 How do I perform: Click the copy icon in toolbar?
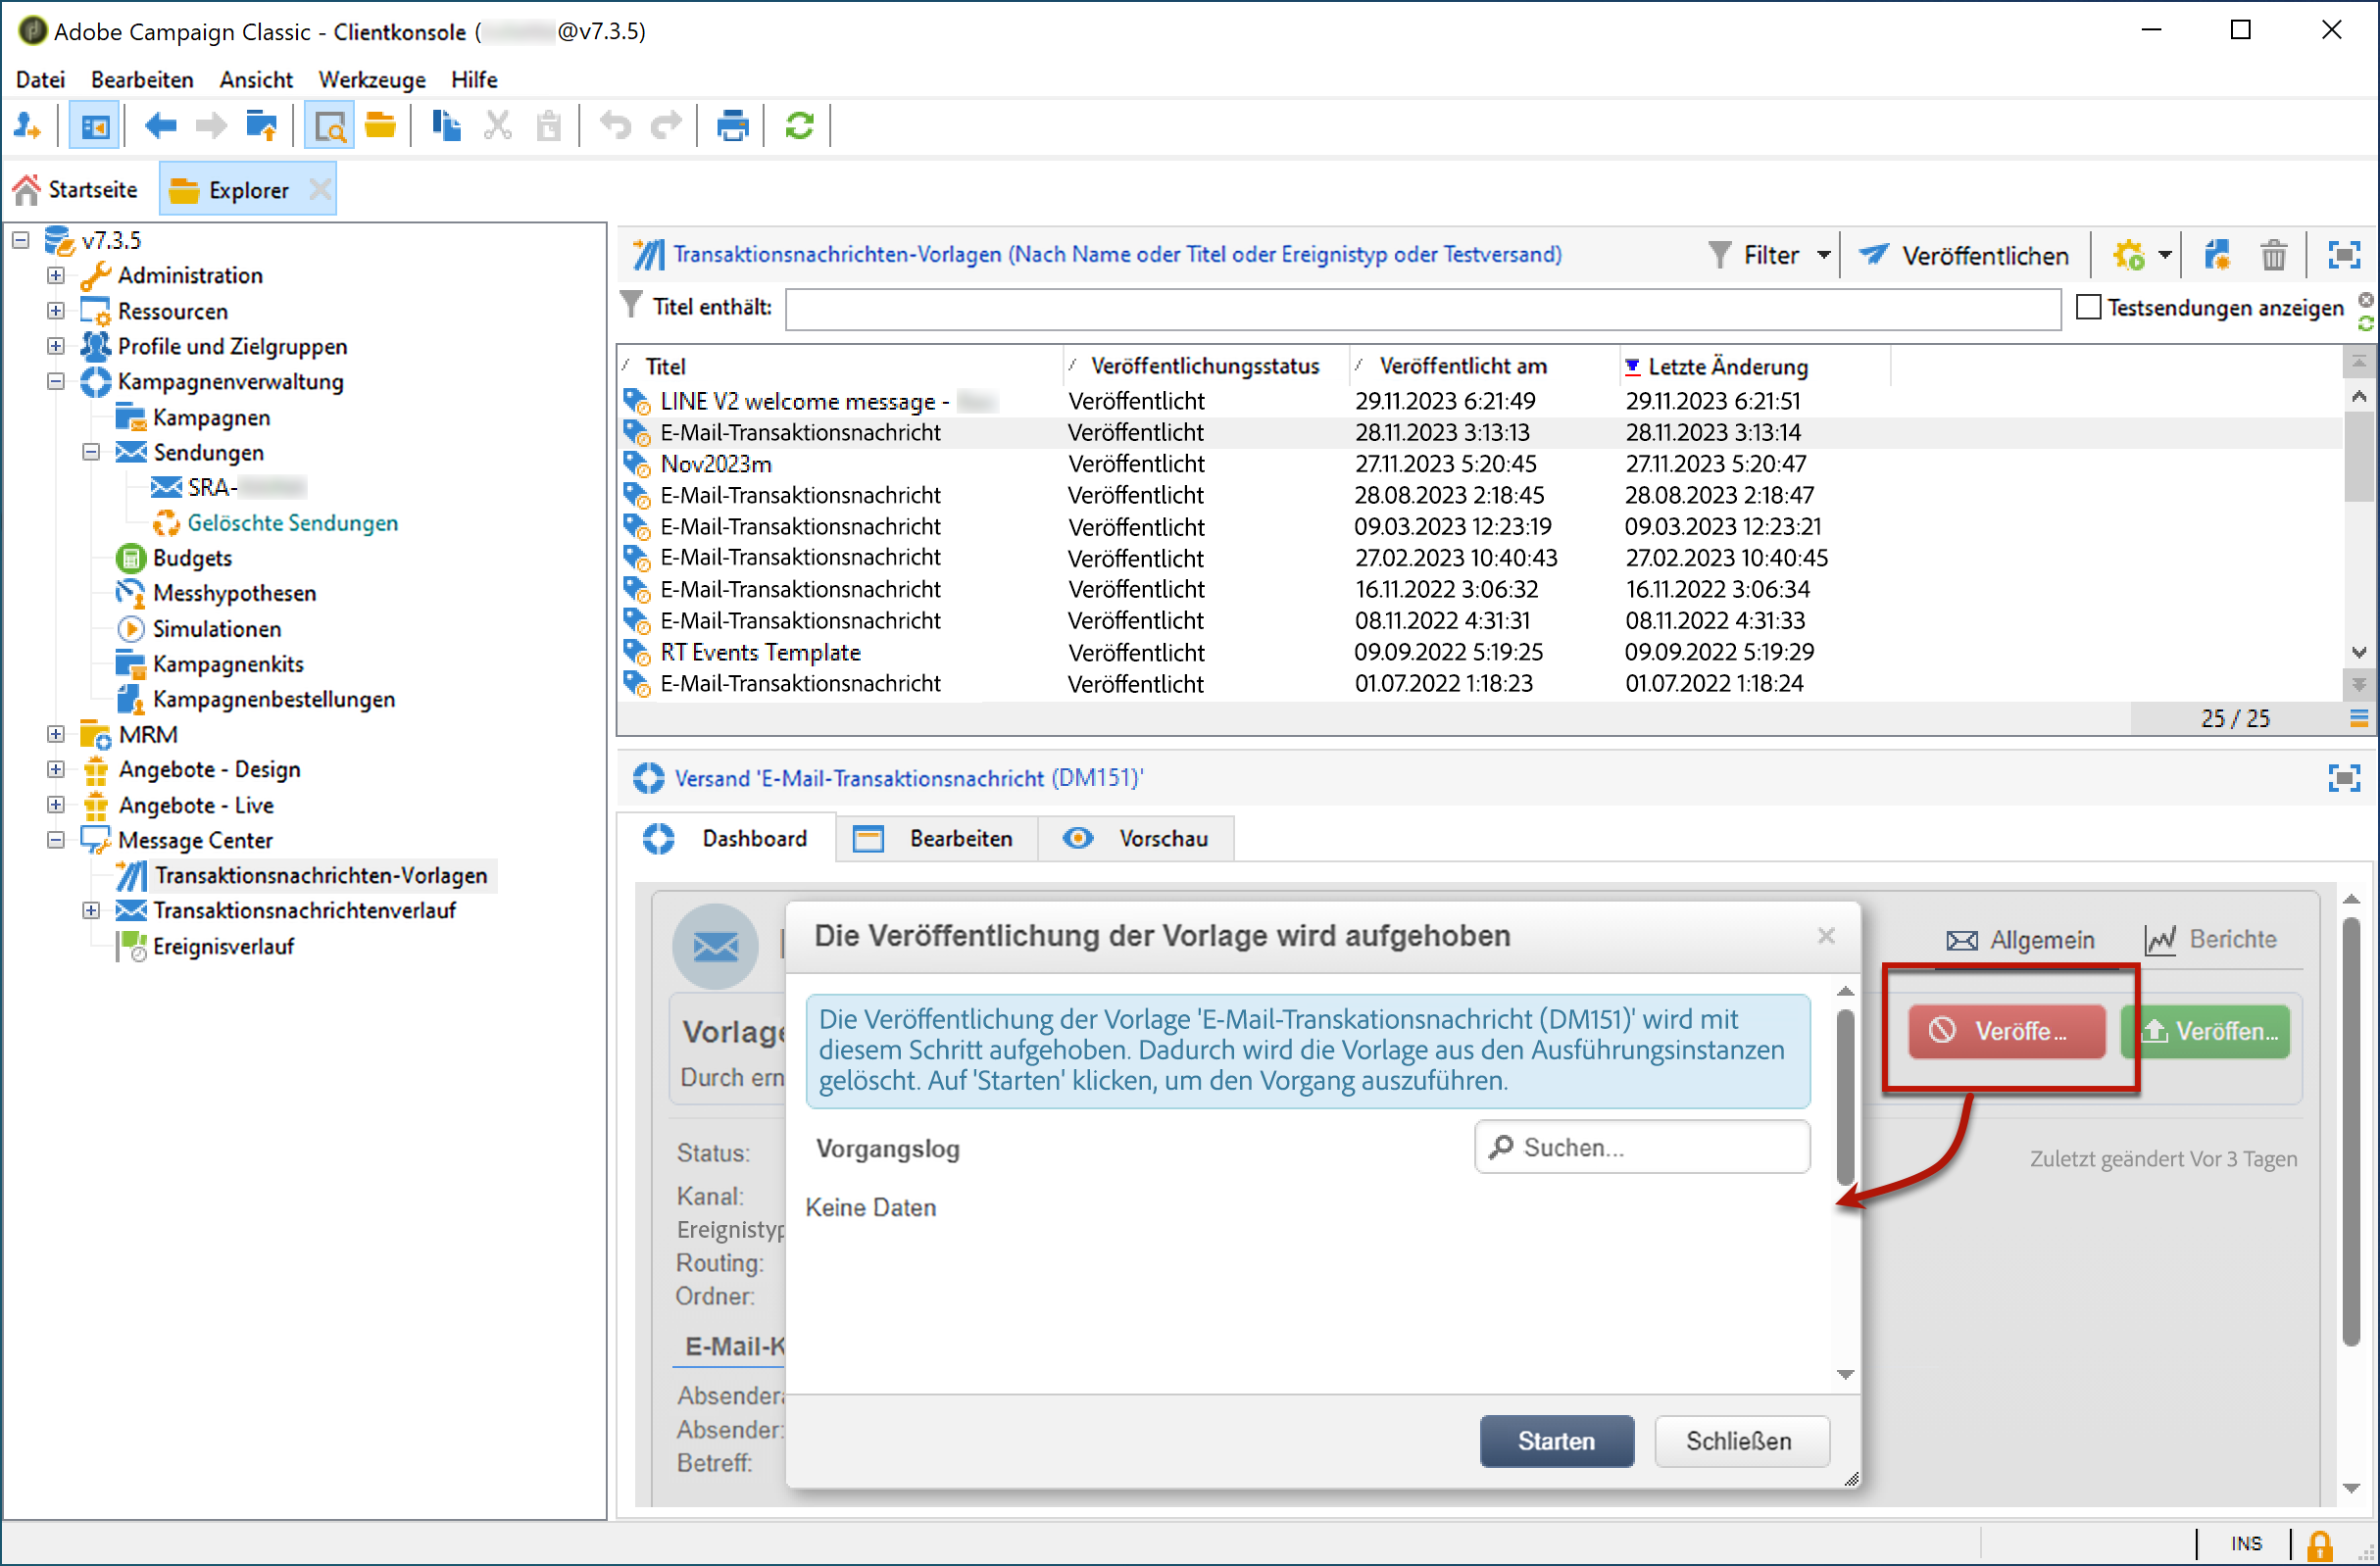[446, 126]
